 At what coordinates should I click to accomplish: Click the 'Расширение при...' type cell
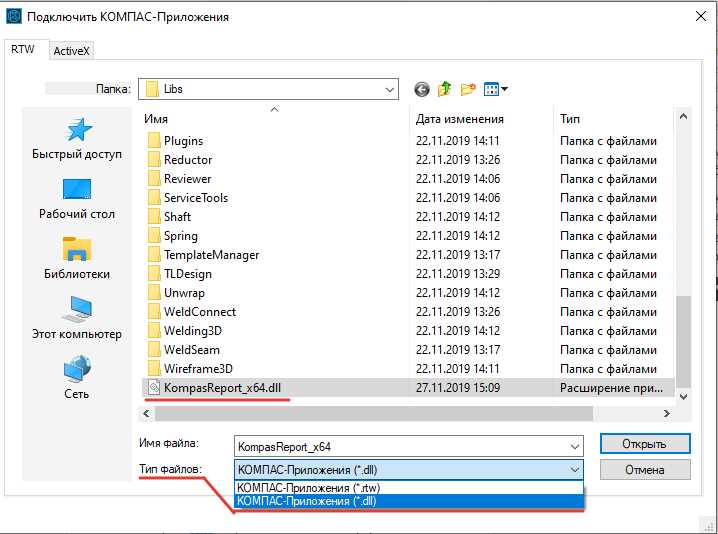coord(611,388)
